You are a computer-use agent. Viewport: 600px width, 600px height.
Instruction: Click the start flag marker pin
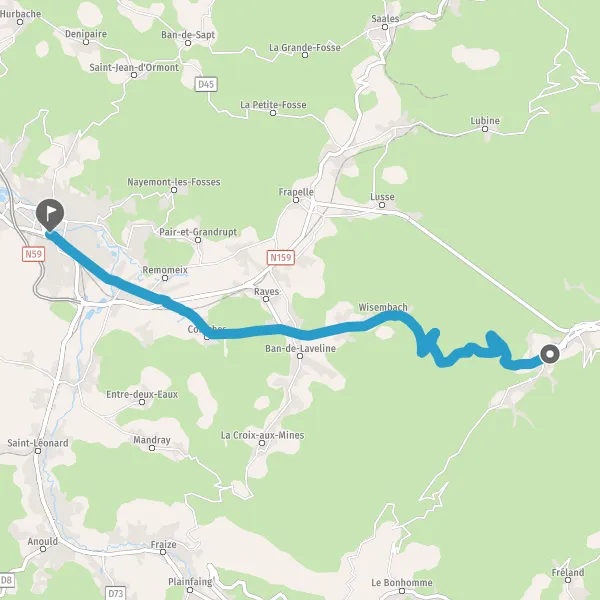(50, 215)
